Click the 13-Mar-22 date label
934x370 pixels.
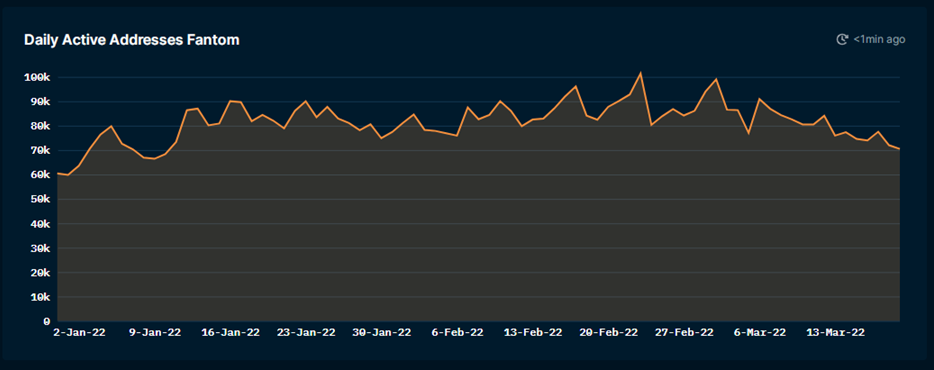tap(835, 332)
